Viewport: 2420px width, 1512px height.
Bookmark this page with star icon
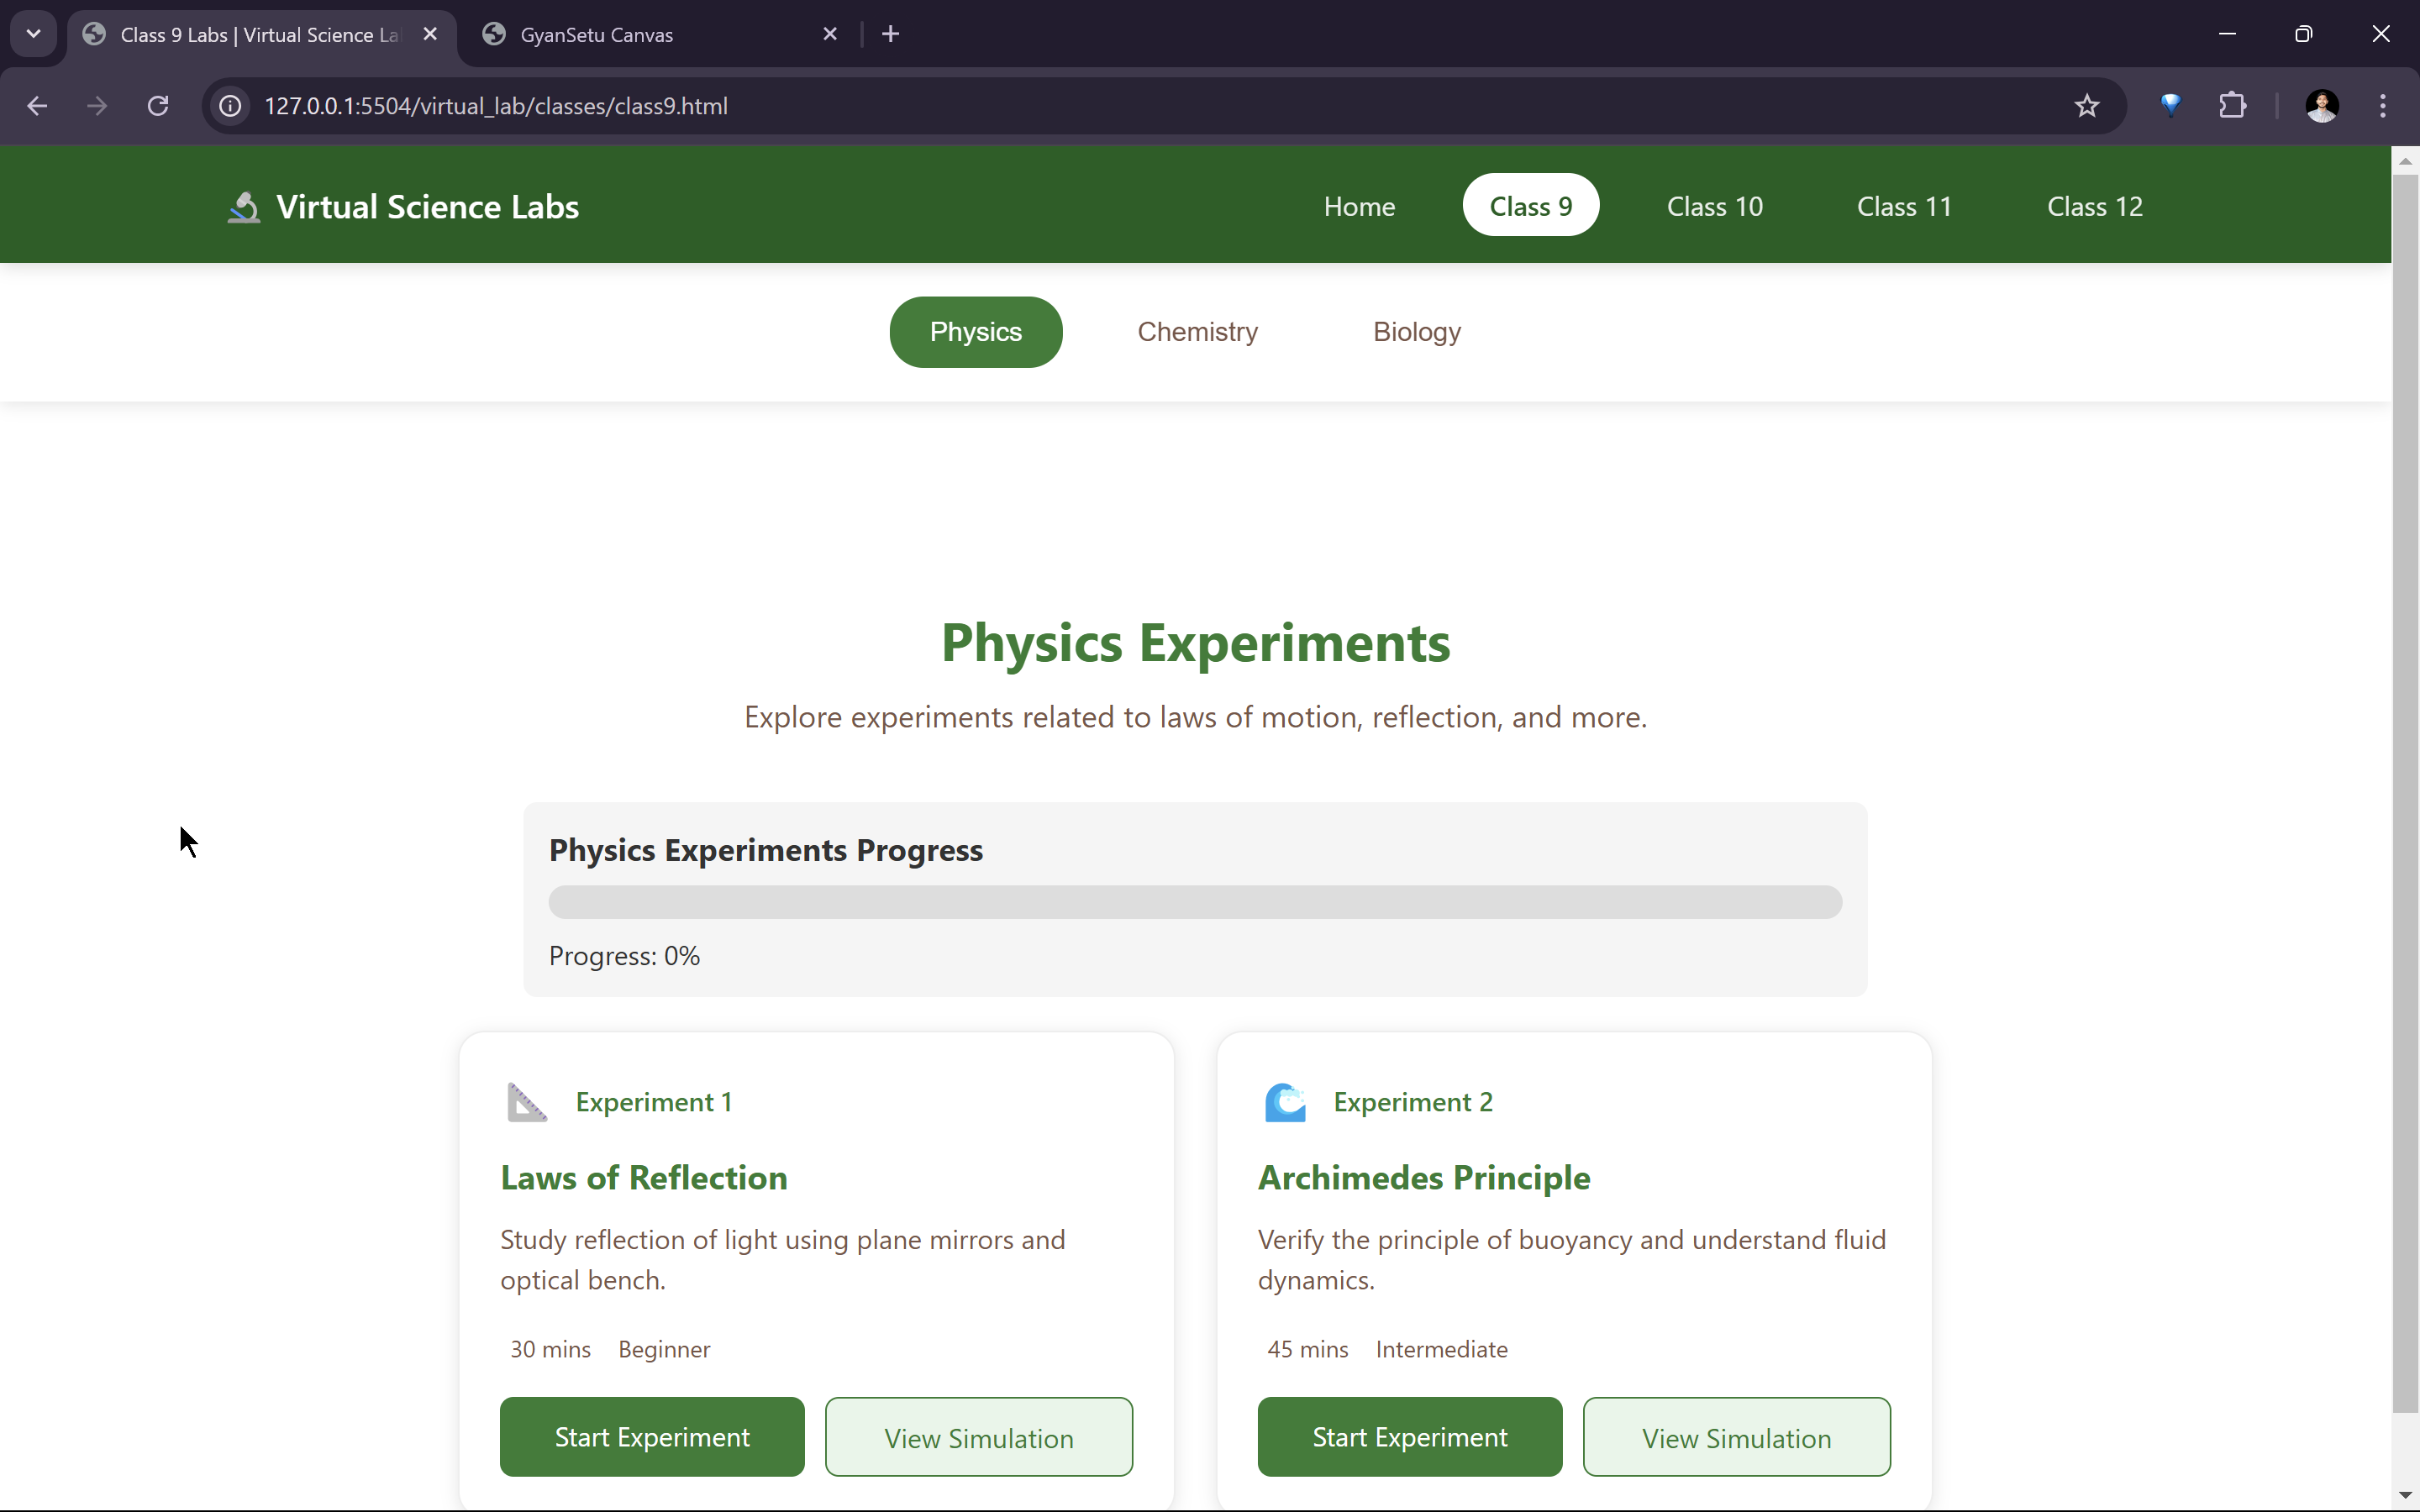(2086, 106)
